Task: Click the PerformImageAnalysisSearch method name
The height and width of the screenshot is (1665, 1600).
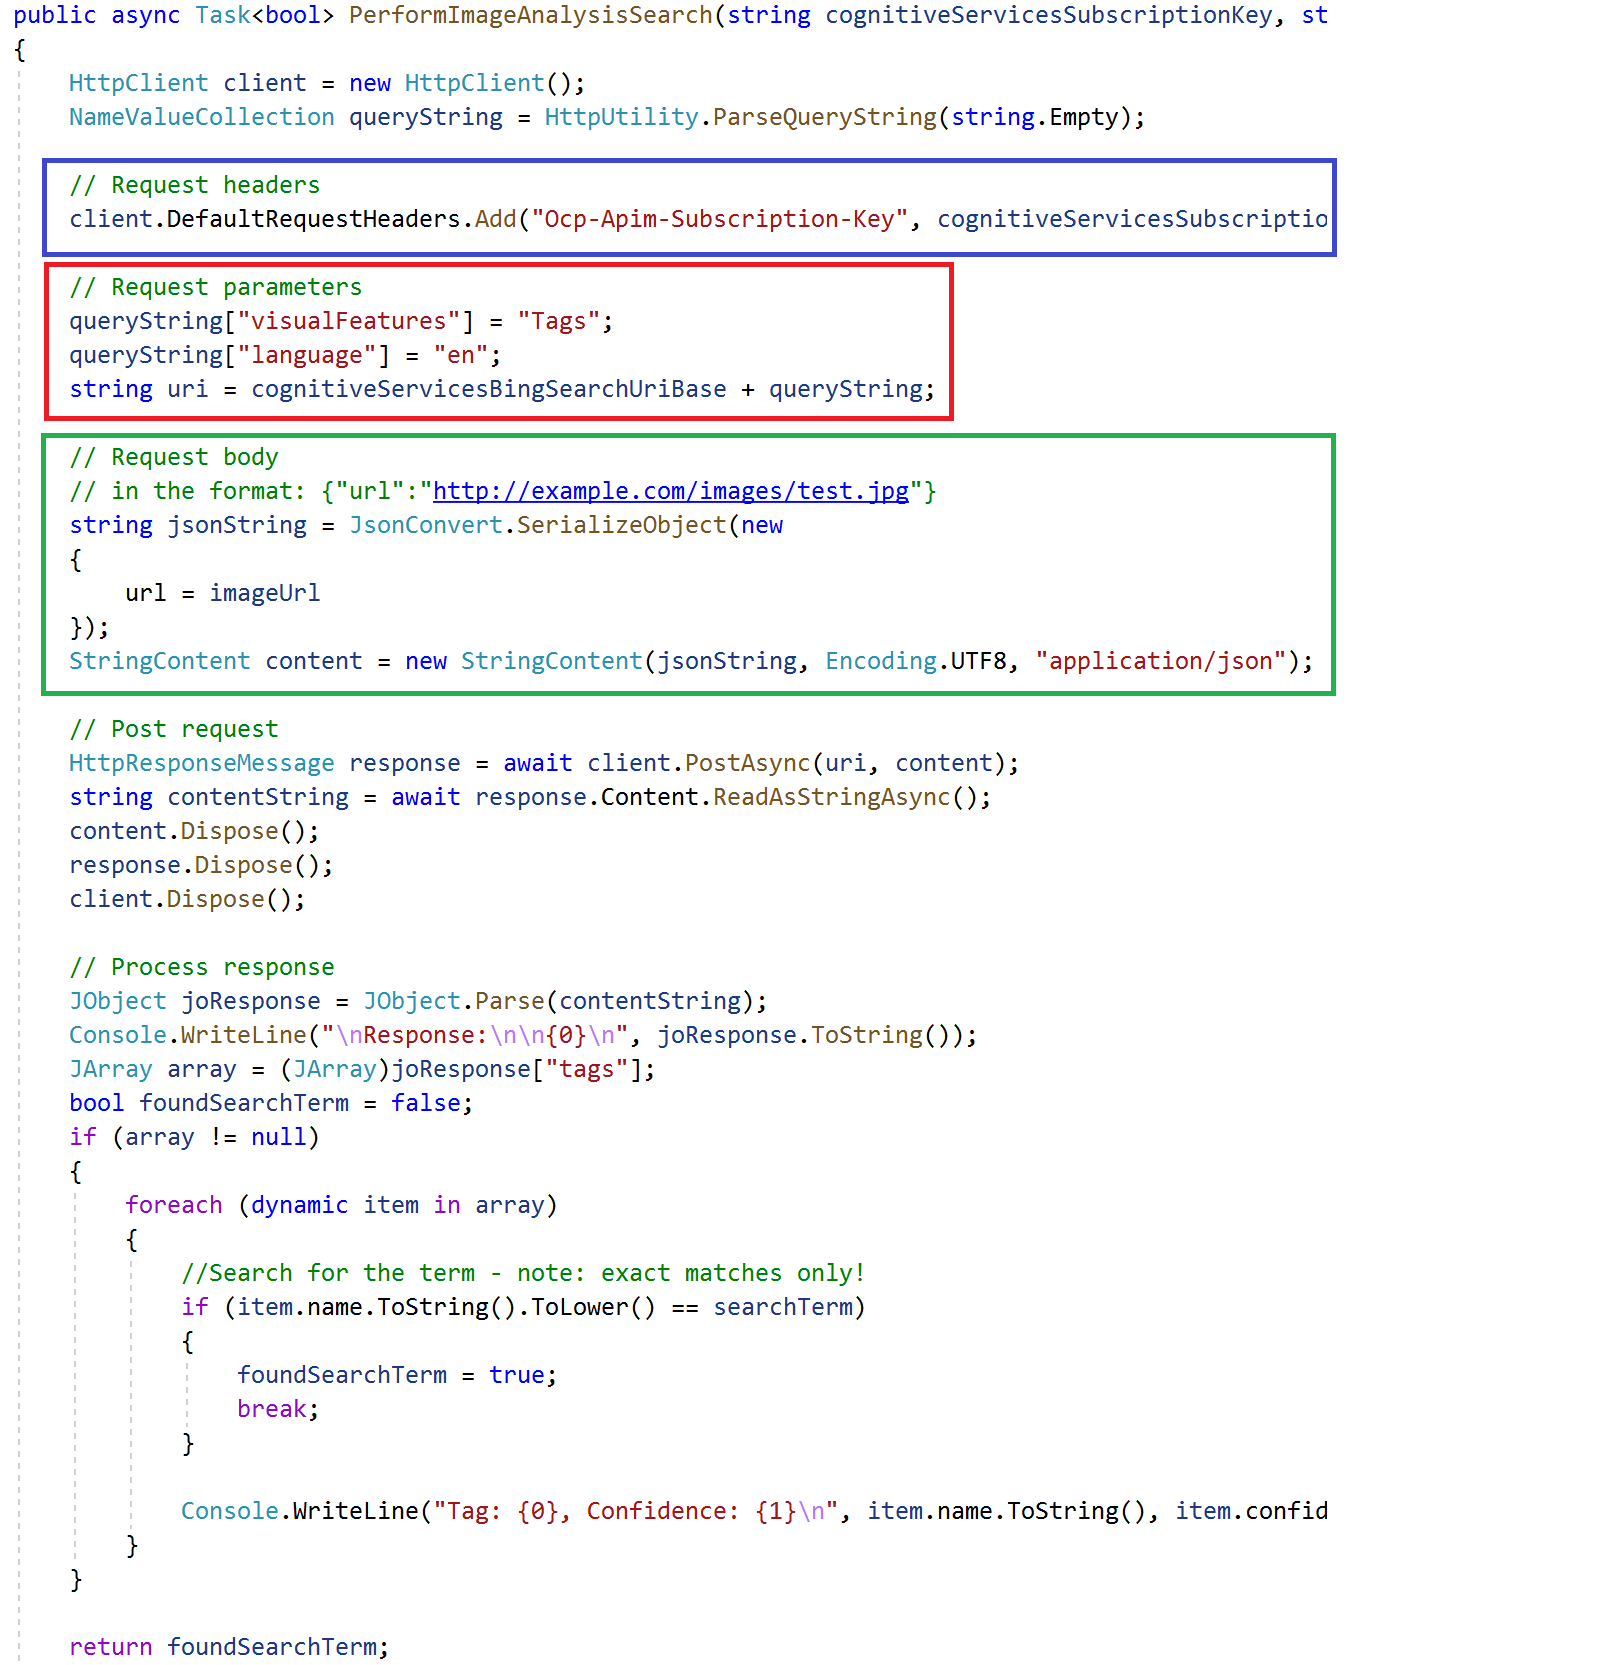Action: tap(530, 16)
